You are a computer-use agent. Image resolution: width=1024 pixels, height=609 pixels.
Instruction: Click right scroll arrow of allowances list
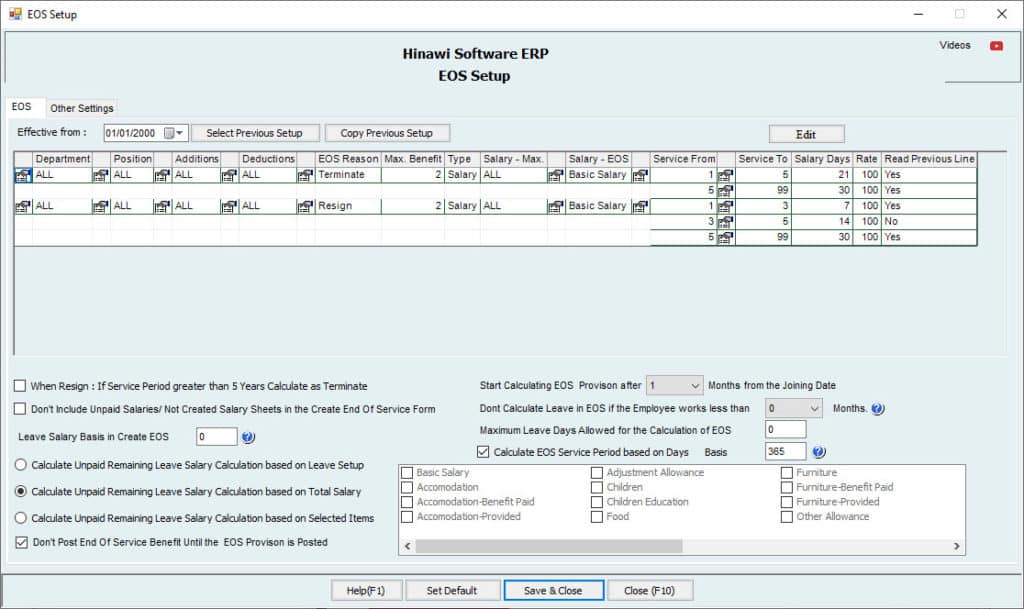point(957,546)
